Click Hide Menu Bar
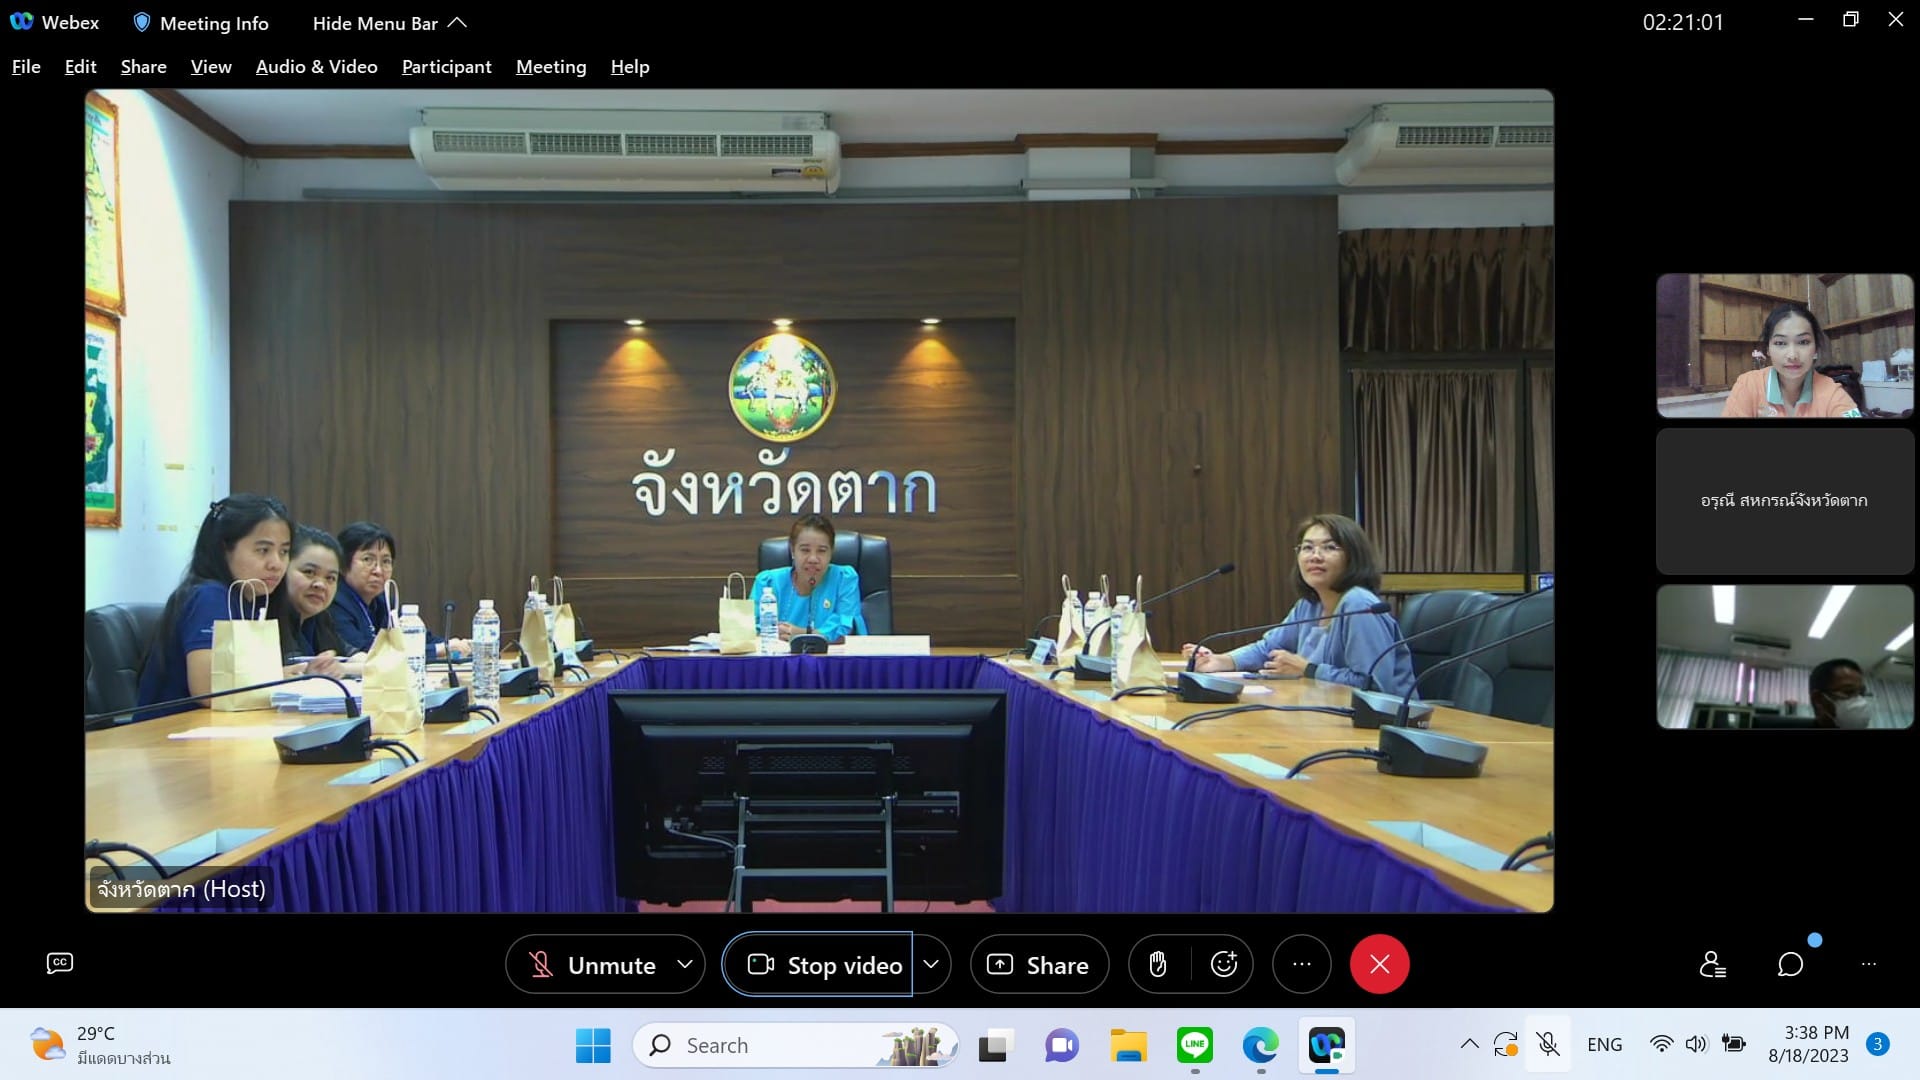 click(389, 23)
